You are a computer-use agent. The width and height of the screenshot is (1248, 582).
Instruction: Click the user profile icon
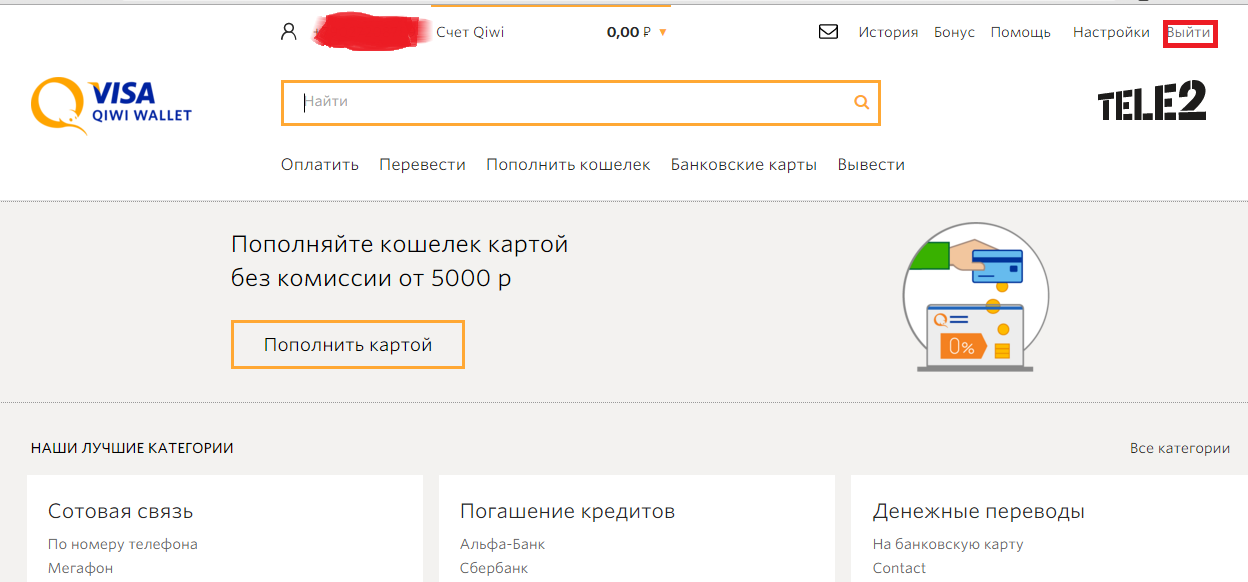tap(289, 32)
